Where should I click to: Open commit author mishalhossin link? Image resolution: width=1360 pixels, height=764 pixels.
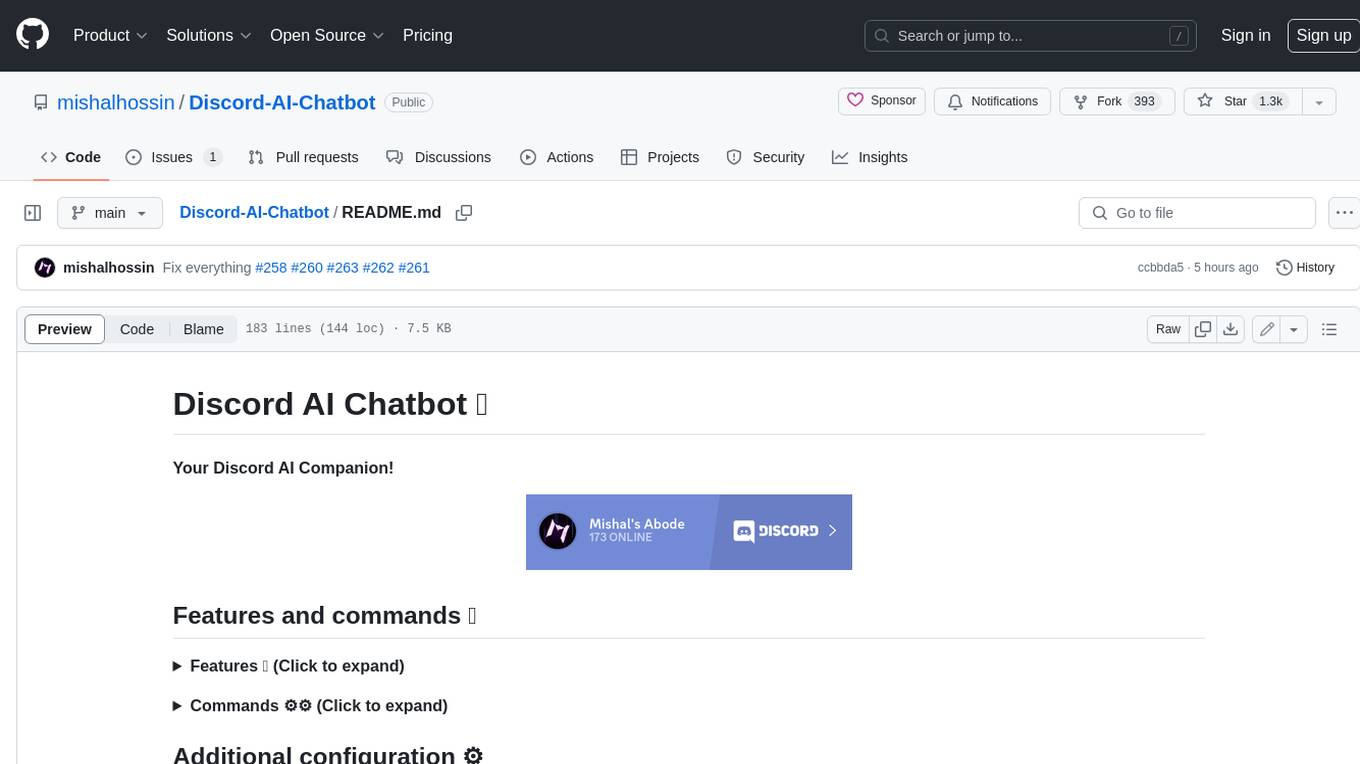pyautogui.click(x=109, y=267)
